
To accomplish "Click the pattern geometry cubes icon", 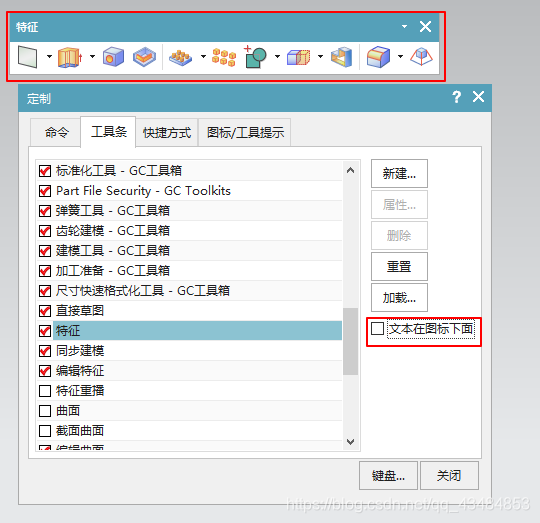I will (x=224, y=57).
